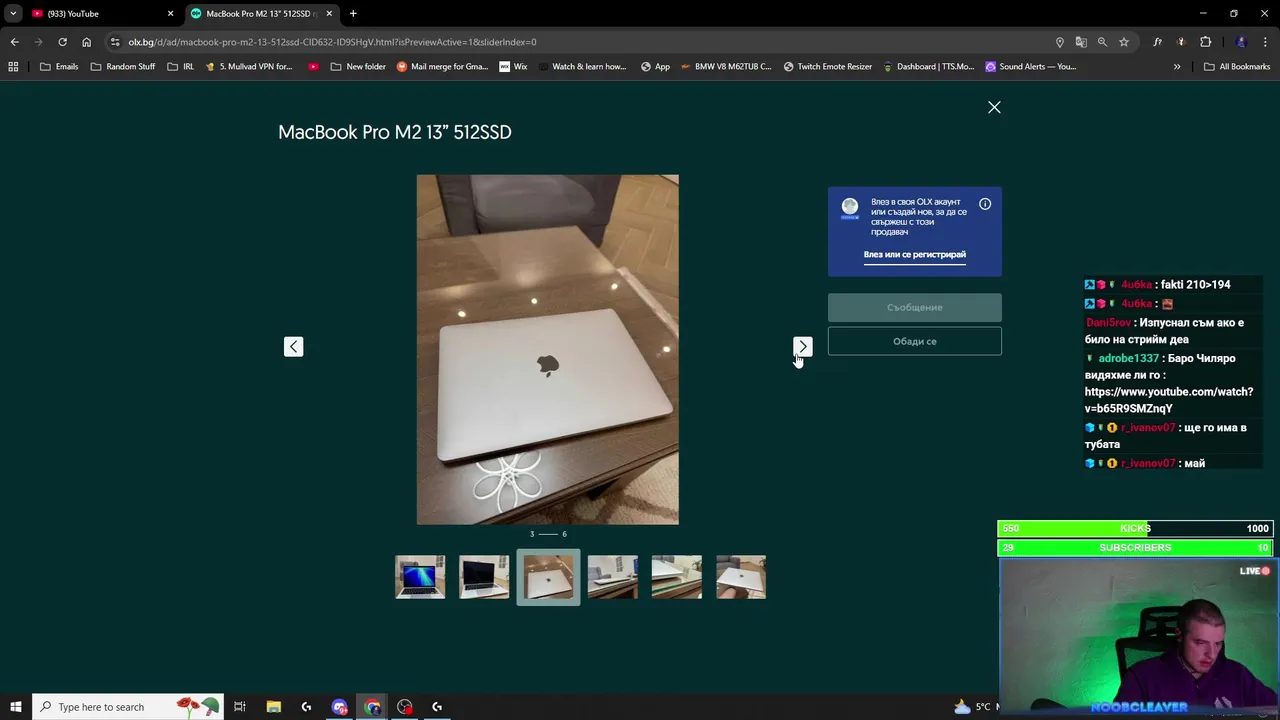Open the apps grid in bookmarks bar
The height and width of the screenshot is (720, 1280).
tap(13, 67)
